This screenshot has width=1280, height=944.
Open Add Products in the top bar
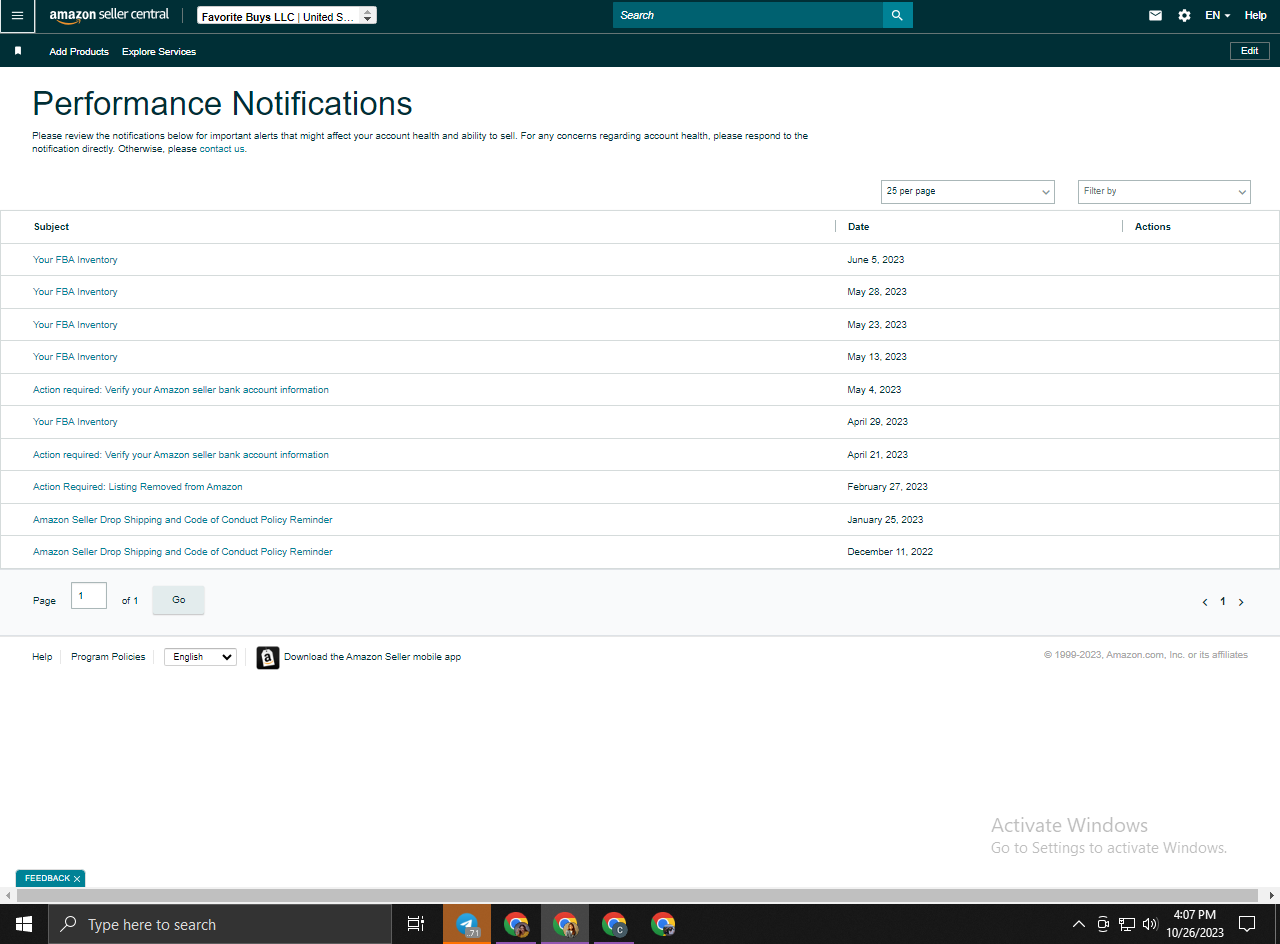tap(79, 52)
